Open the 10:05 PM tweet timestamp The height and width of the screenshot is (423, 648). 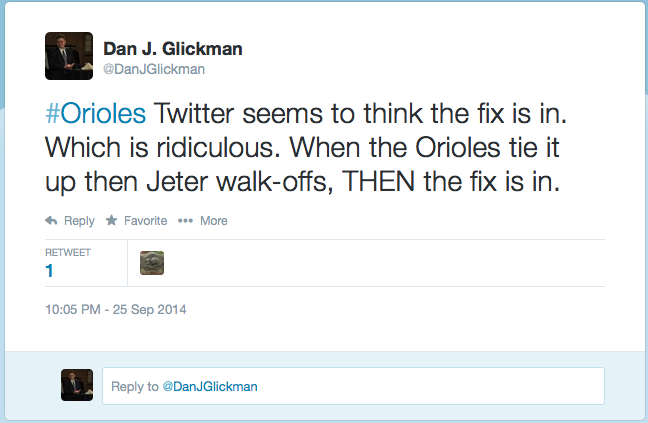coord(74,309)
